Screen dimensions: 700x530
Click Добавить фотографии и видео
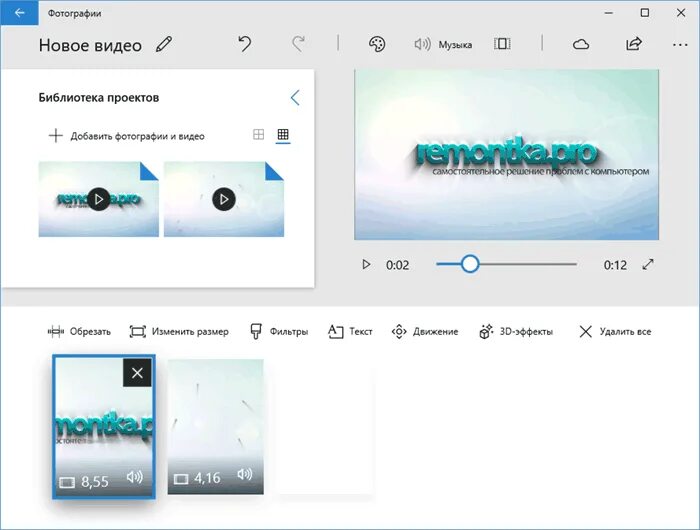coord(126,136)
